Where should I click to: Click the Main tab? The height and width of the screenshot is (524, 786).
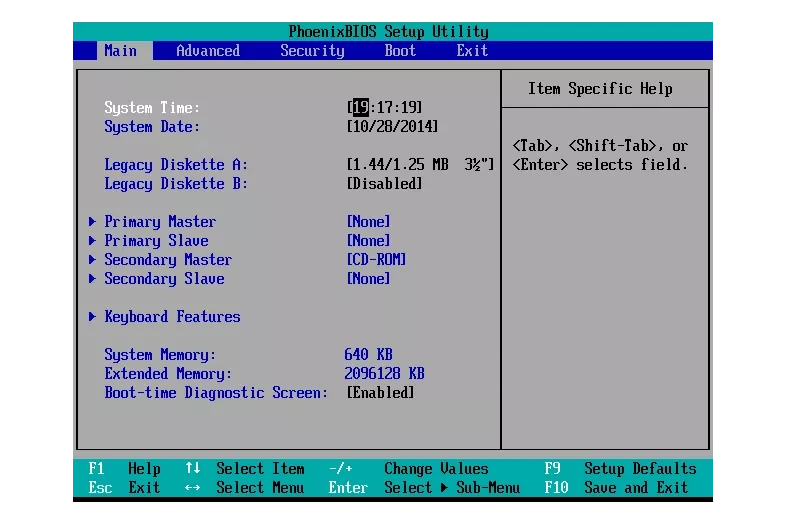click(121, 51)
